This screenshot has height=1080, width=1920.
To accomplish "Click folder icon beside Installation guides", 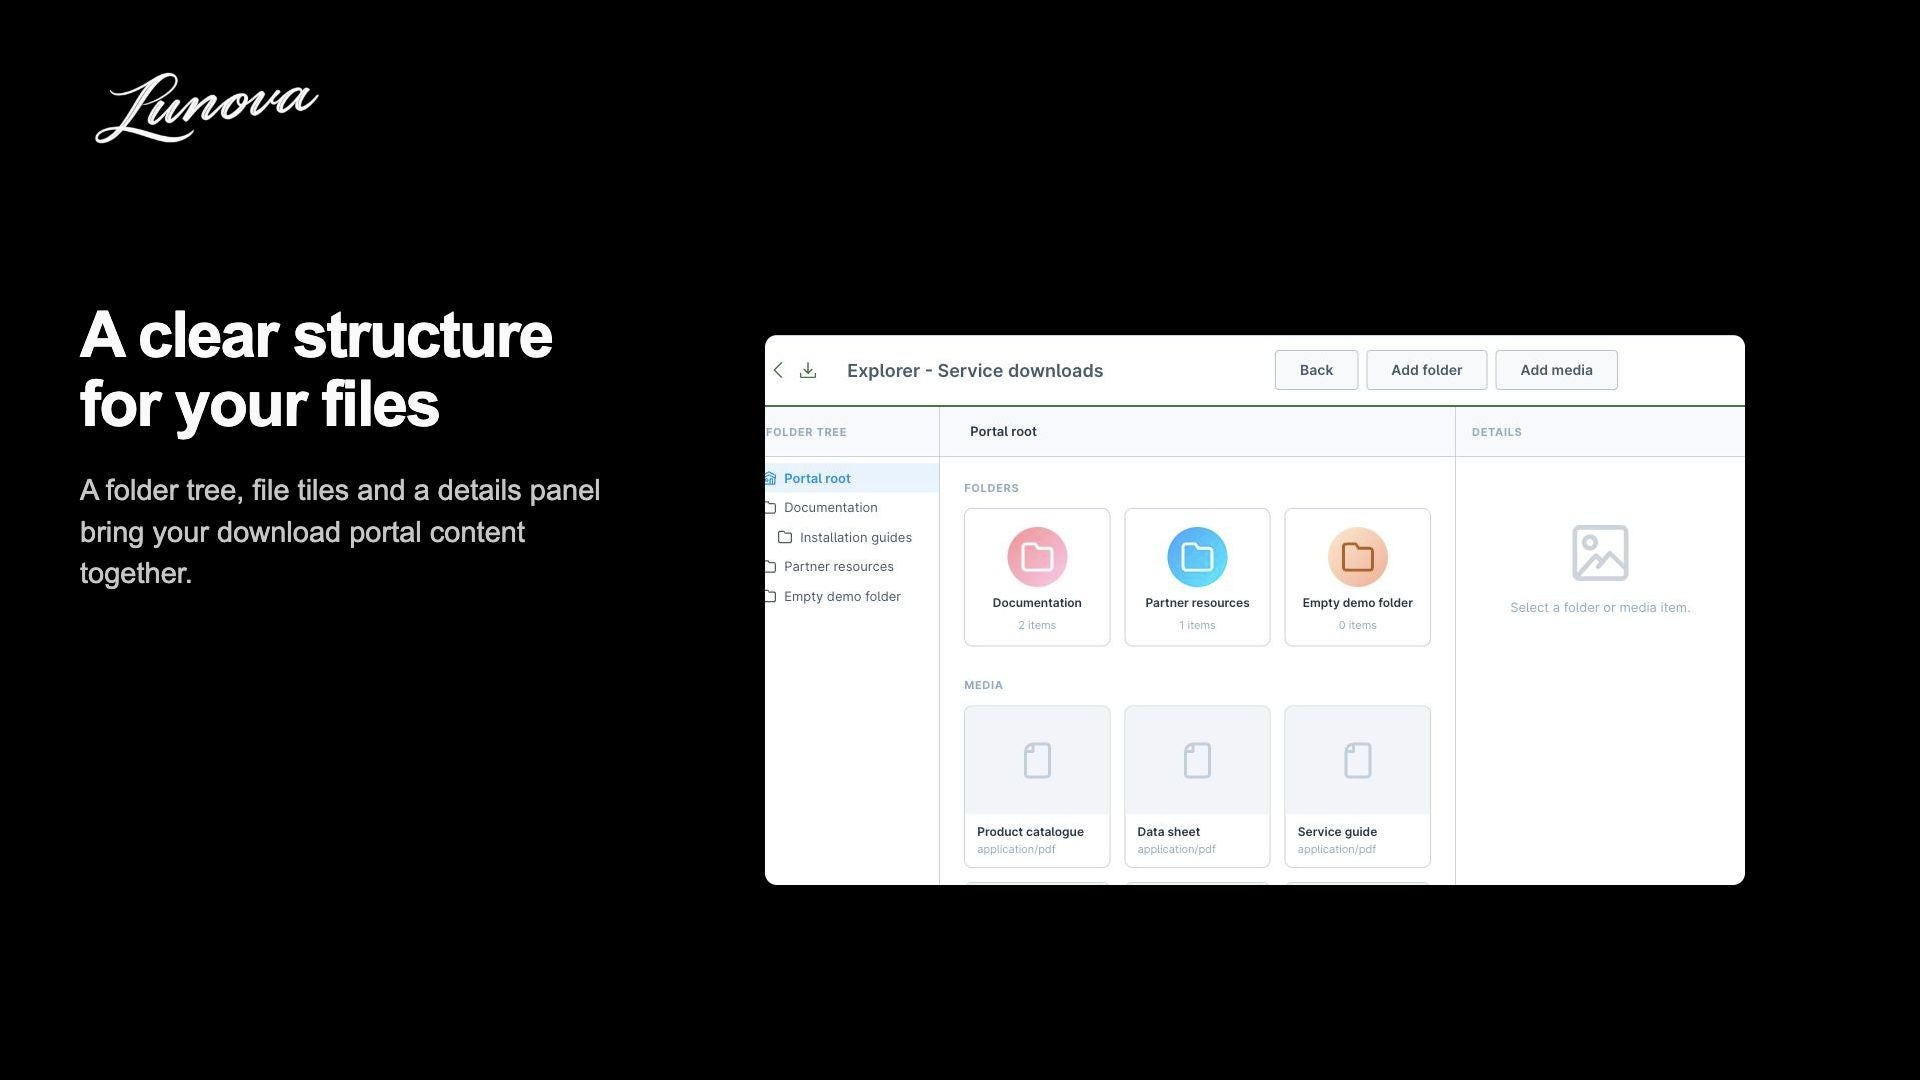I will point(785,537).
